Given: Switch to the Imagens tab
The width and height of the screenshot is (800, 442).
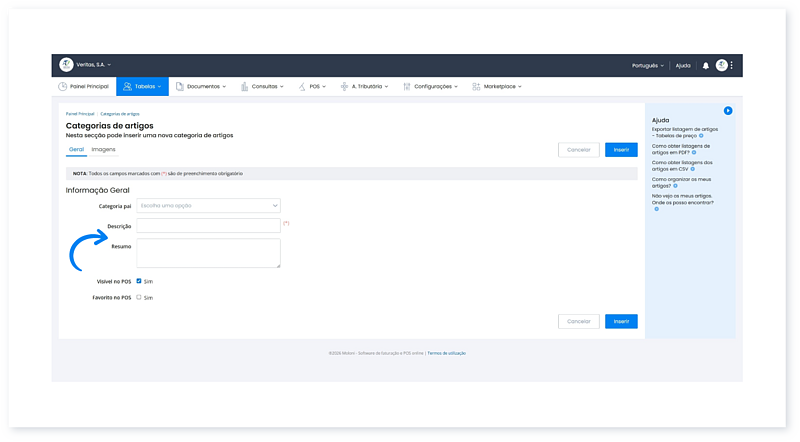Looking at the screenshot, I should (103, 149).
